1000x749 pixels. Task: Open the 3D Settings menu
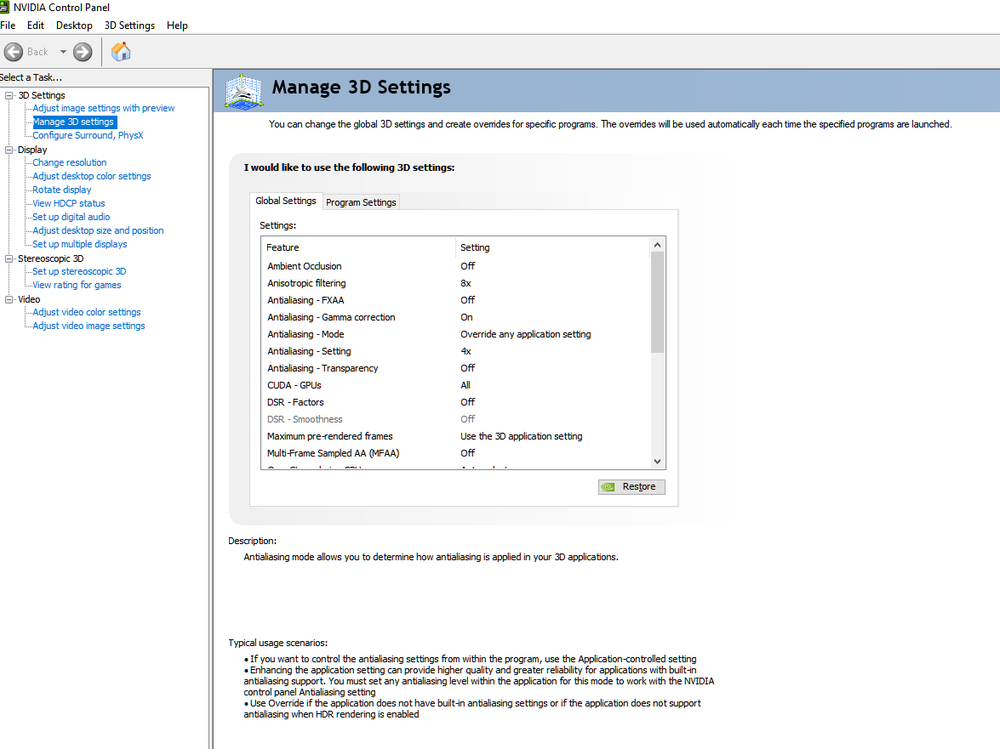[129, 26]
